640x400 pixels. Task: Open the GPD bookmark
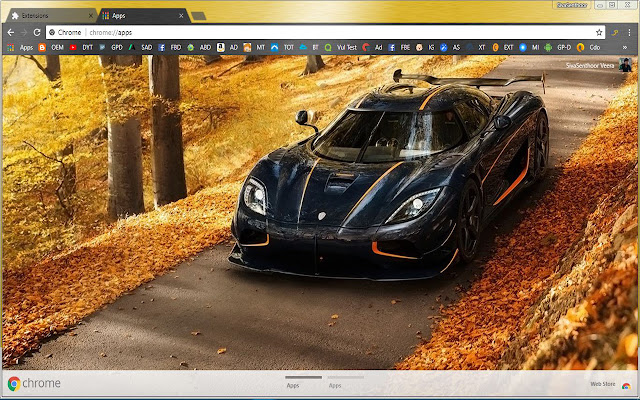pyautogui.click(x=111, y=47)
